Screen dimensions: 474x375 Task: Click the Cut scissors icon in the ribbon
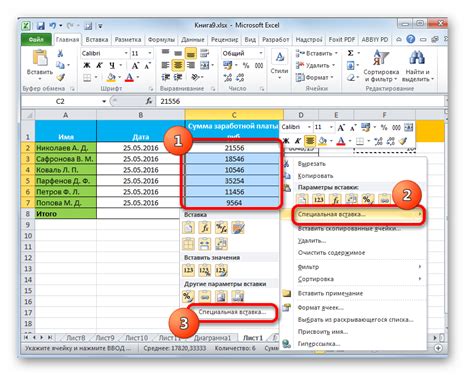pyautogui.click(x=60, y=53)
